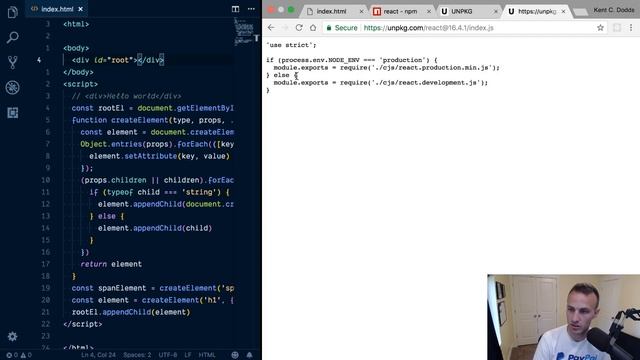Close the react - npm Chrome tab

[x=429, y=11]
